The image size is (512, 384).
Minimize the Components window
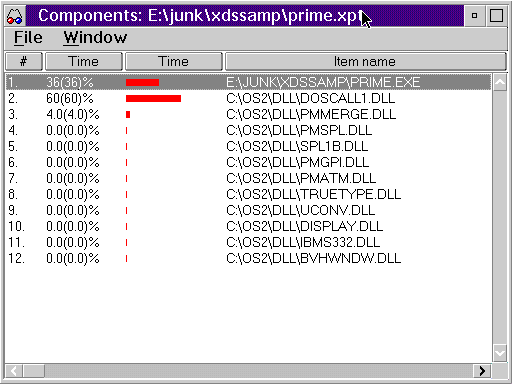(474, 16)
